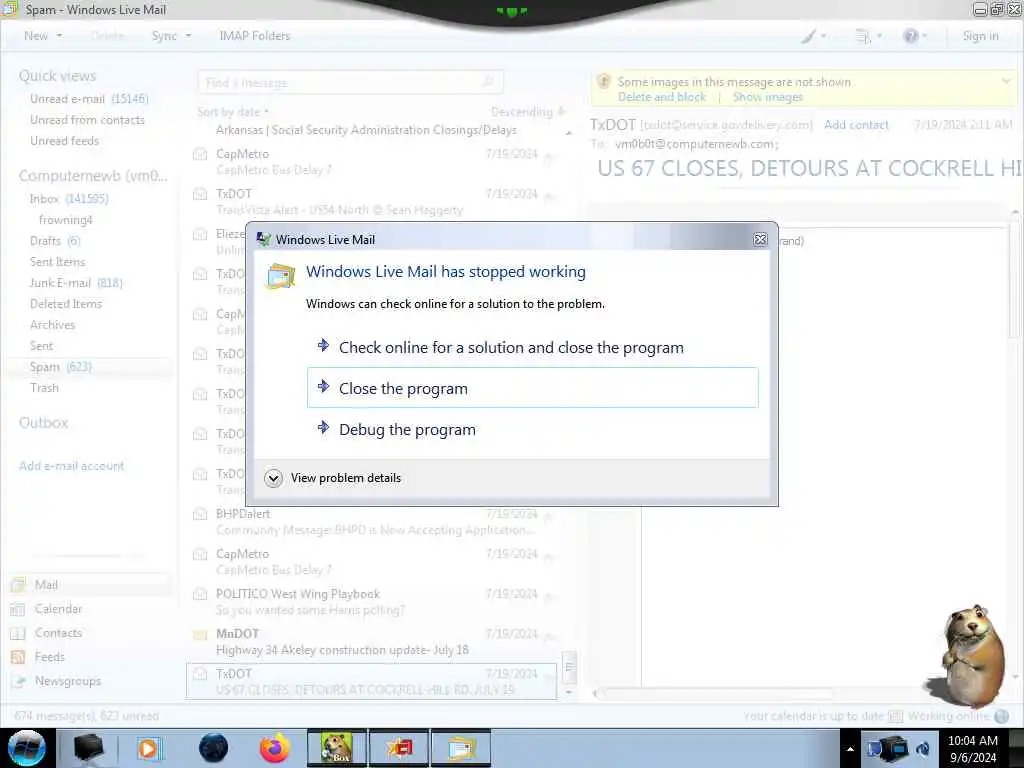Image resolution: width=1024 pixels, height=768 pixels.
Task: Click the Sync toolbar button
Action: [x=164, y=36]
